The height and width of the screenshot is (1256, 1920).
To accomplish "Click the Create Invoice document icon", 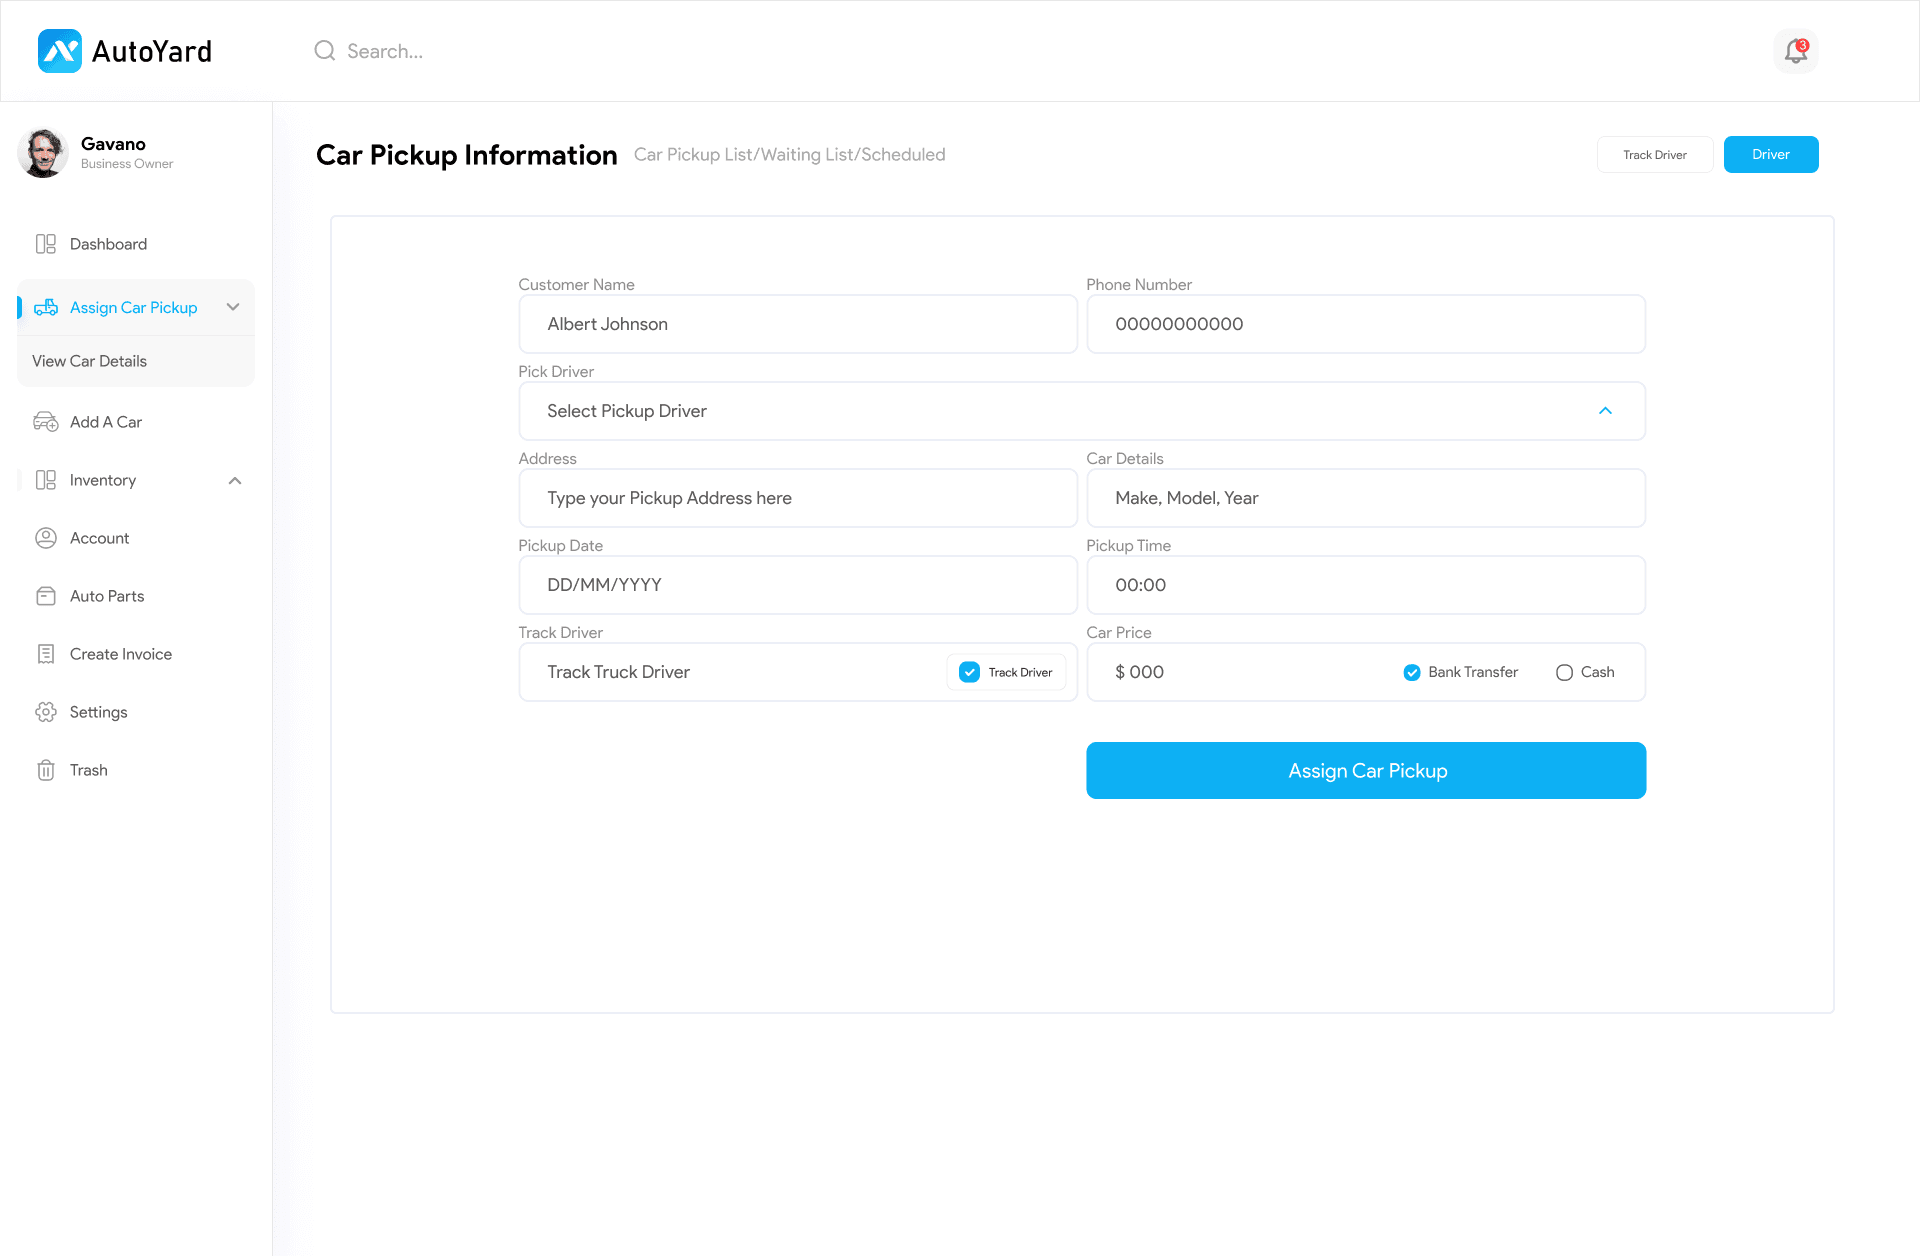I will click(x=46, y=654).
